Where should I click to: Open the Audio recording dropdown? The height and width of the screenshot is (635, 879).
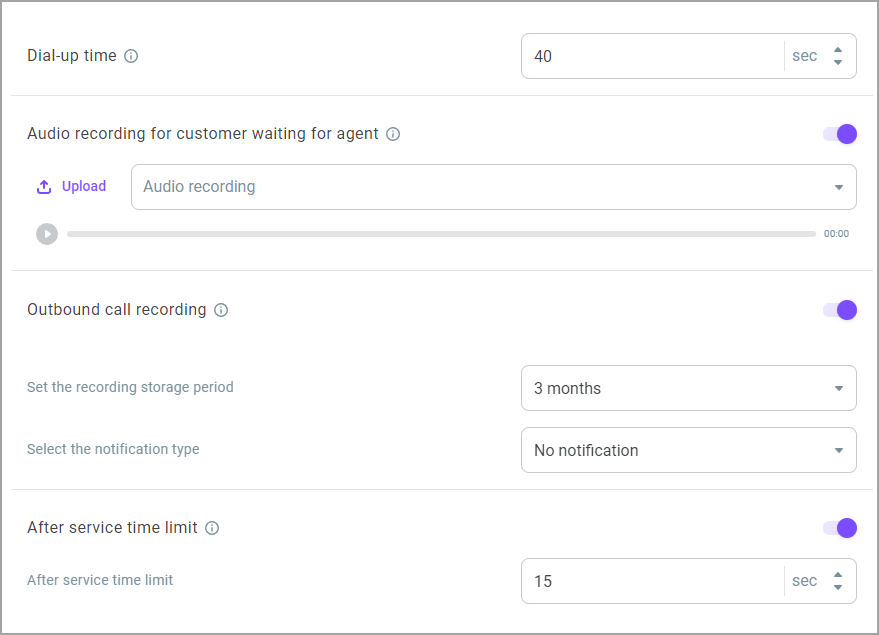pyautogui.click(x=493, y=187)
